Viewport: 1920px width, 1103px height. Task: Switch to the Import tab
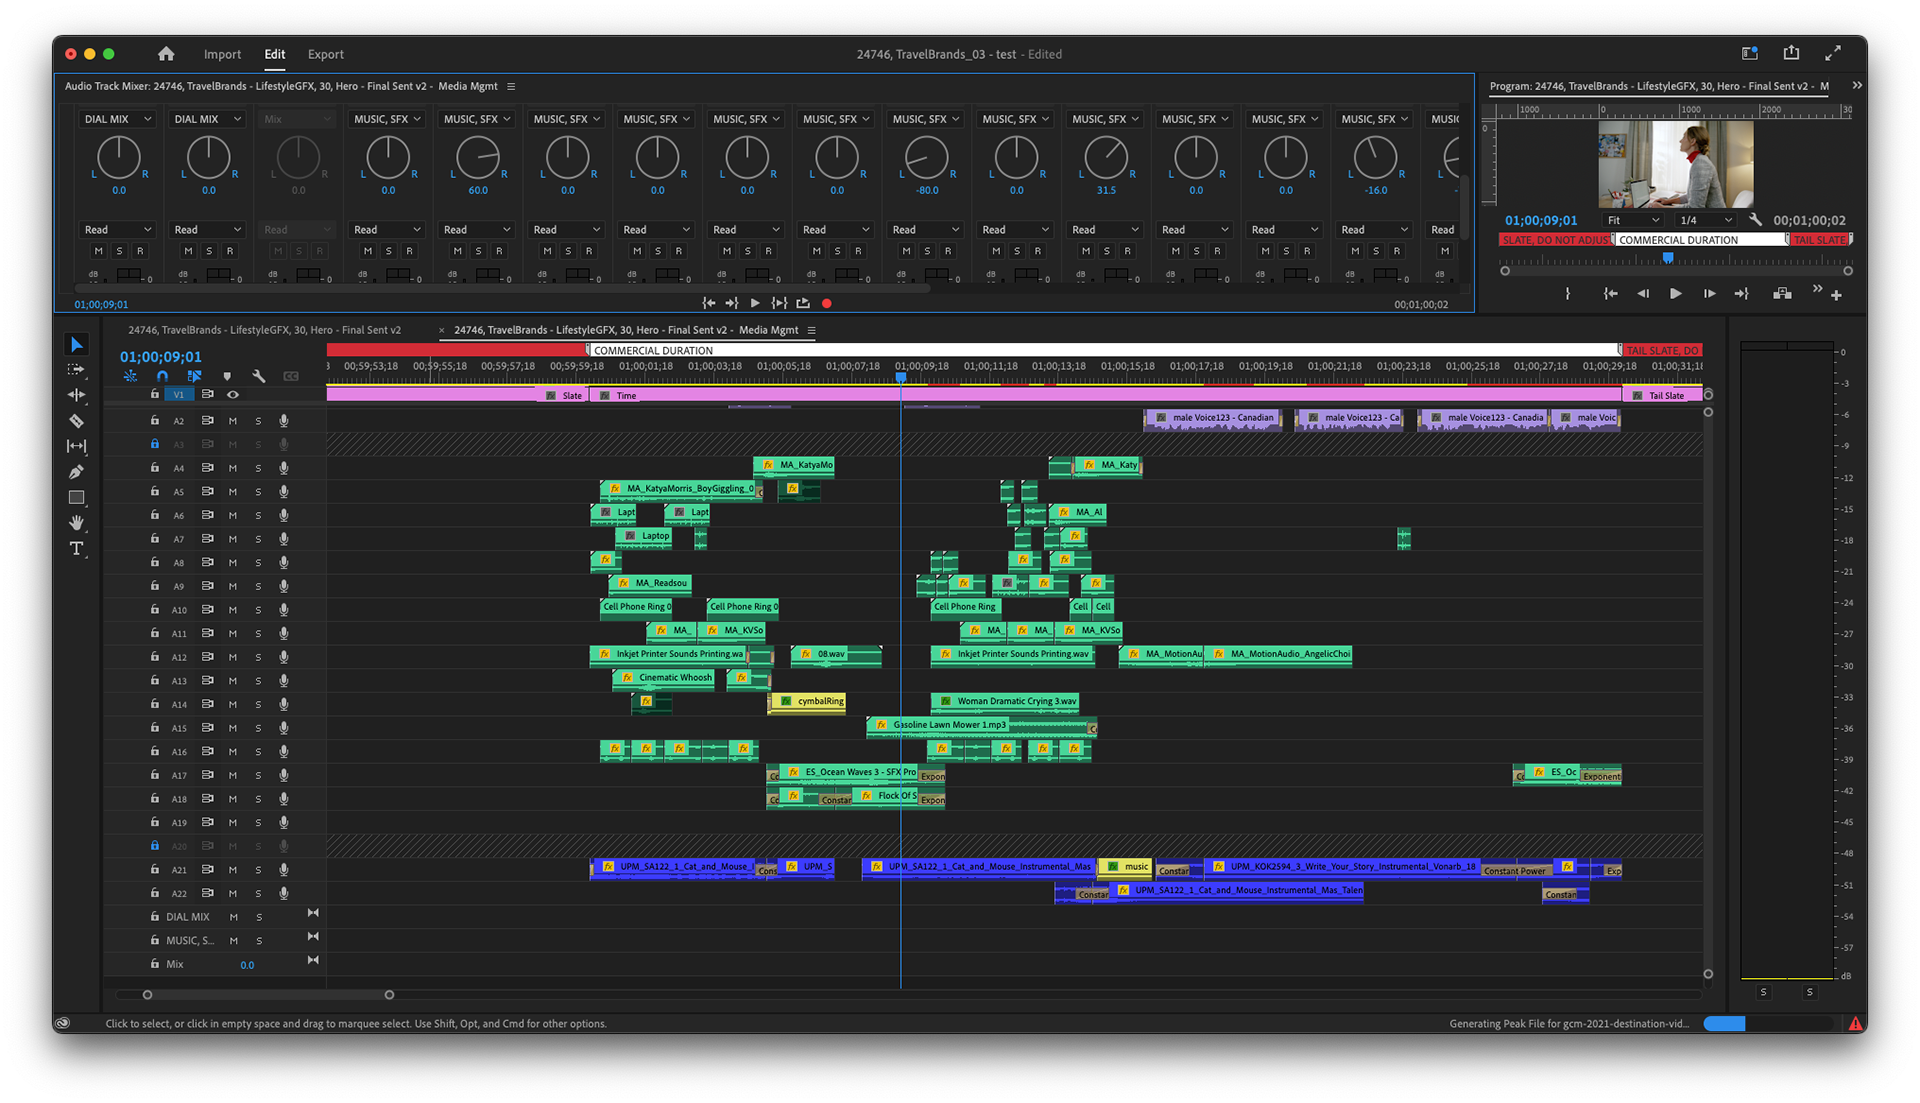(x=222, y=54)
